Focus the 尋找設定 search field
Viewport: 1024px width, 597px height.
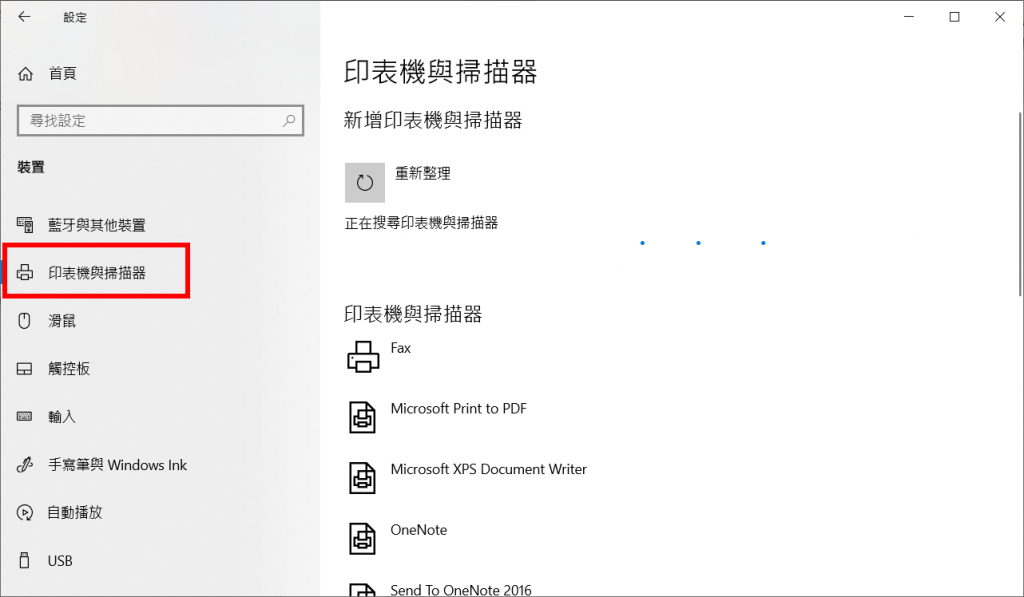(160, 120)
